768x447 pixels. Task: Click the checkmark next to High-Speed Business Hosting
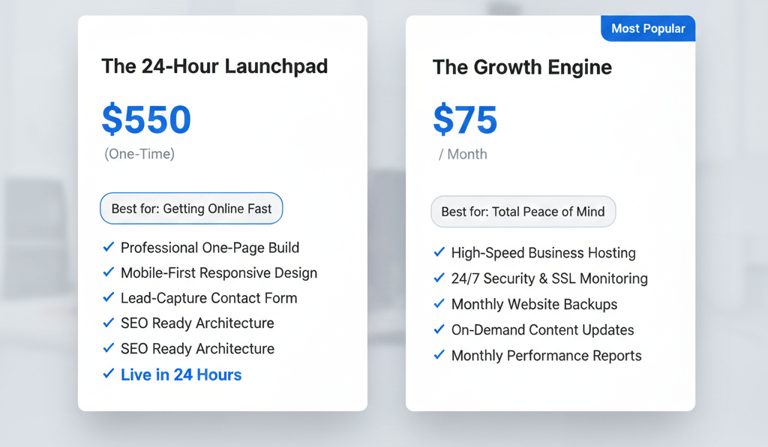coord(438,253)
